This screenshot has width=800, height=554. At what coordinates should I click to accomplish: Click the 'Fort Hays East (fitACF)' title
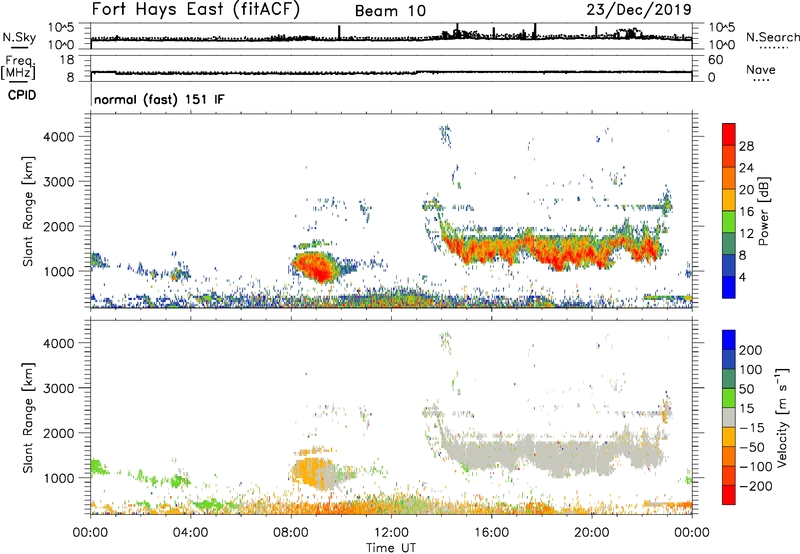point(196,10)
